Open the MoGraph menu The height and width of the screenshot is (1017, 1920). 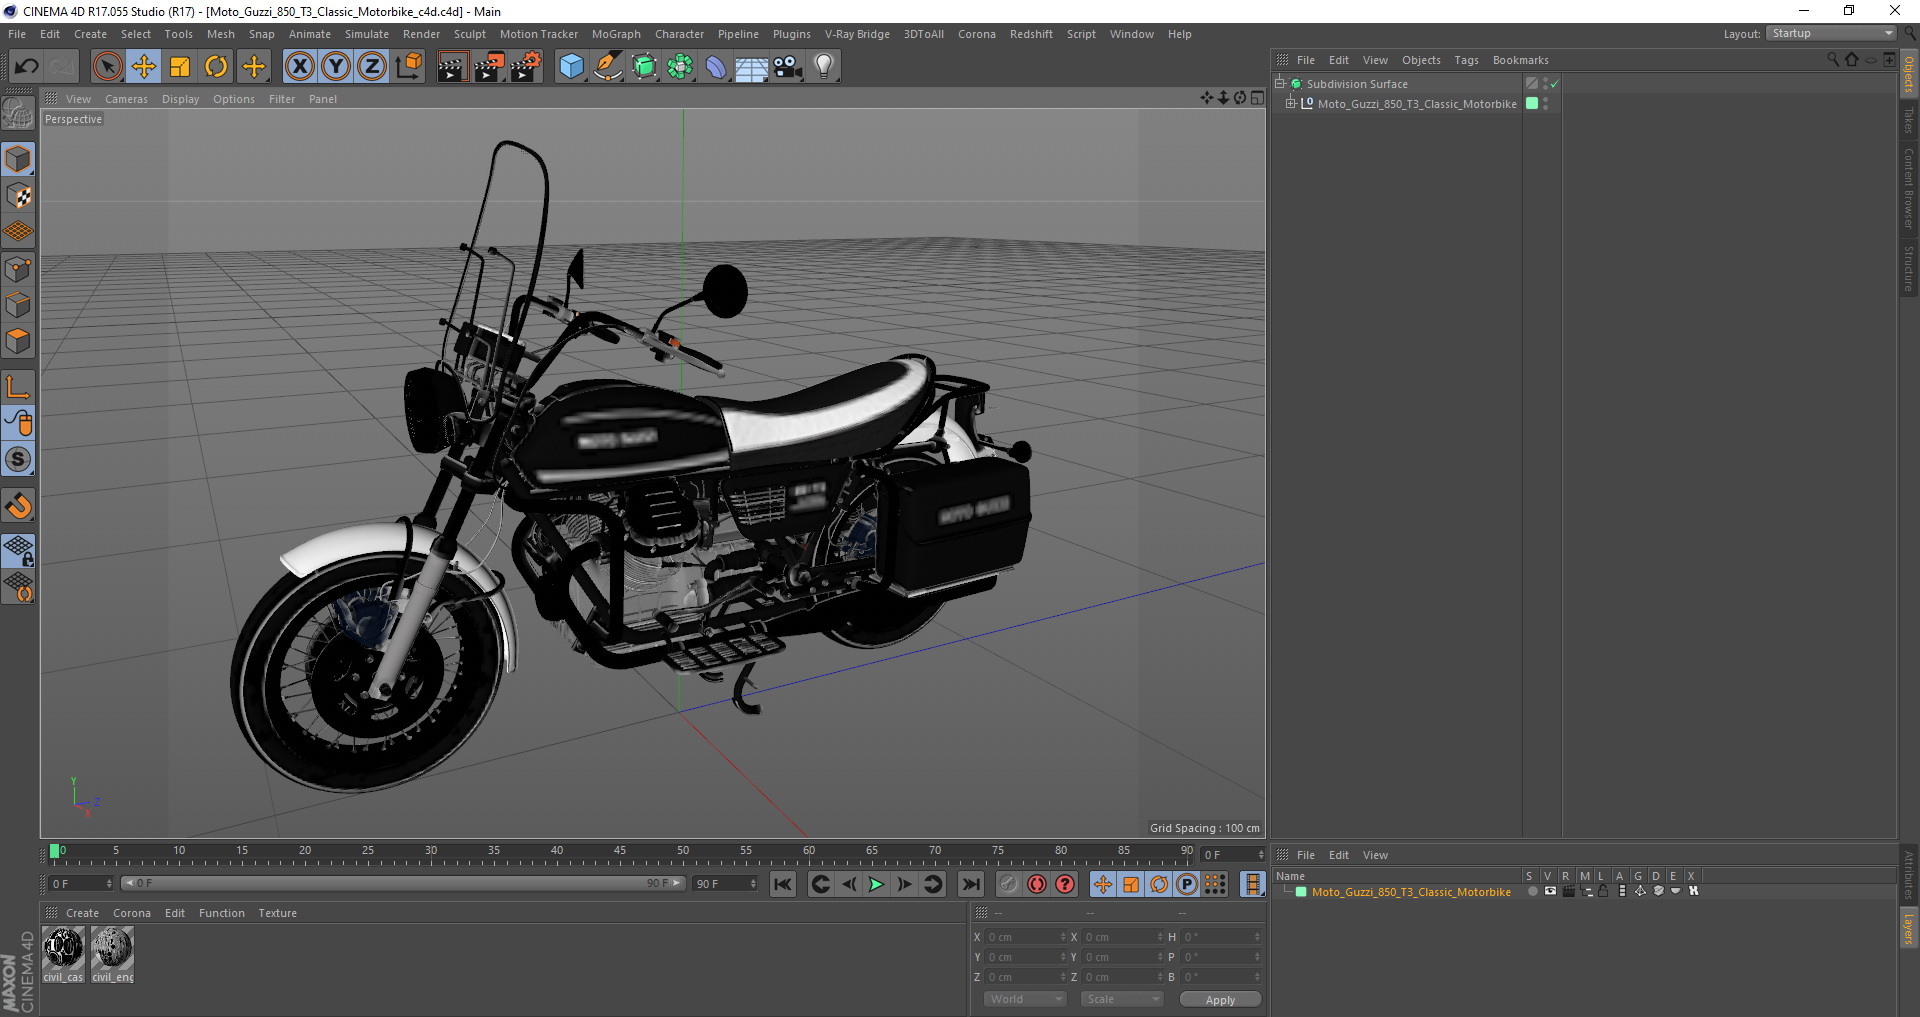coord(616,34)
